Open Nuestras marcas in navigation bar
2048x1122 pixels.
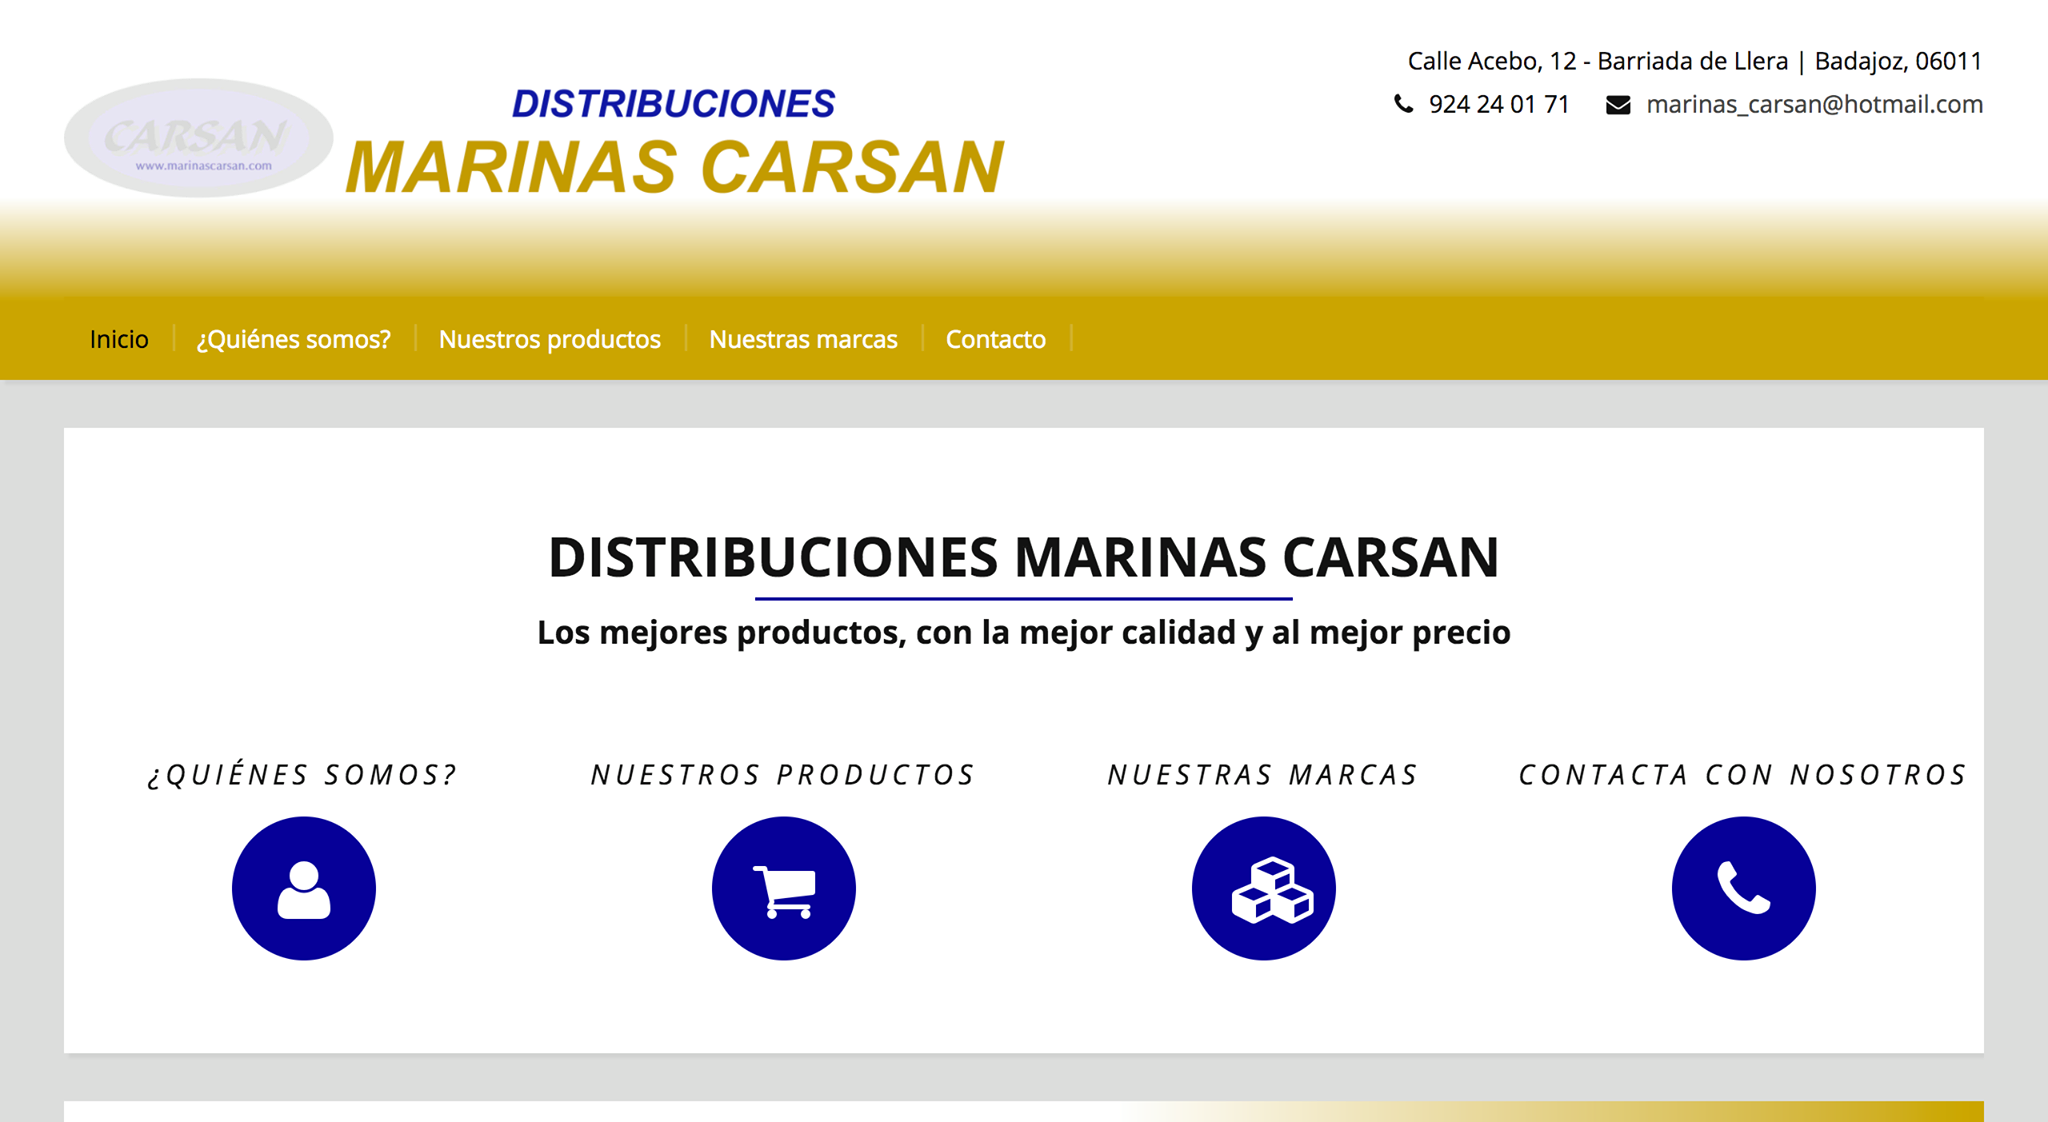pos(803,339)
